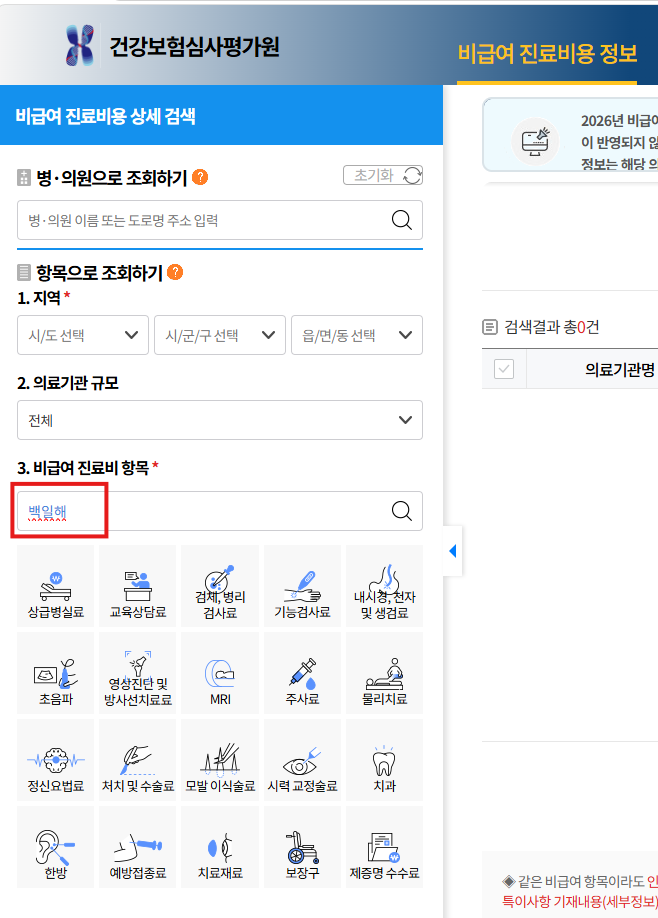The width and height of the screenshot is (658, 918).
Task: Open the 읍/면/동 선택 dropdown
Action: [357, 335]
